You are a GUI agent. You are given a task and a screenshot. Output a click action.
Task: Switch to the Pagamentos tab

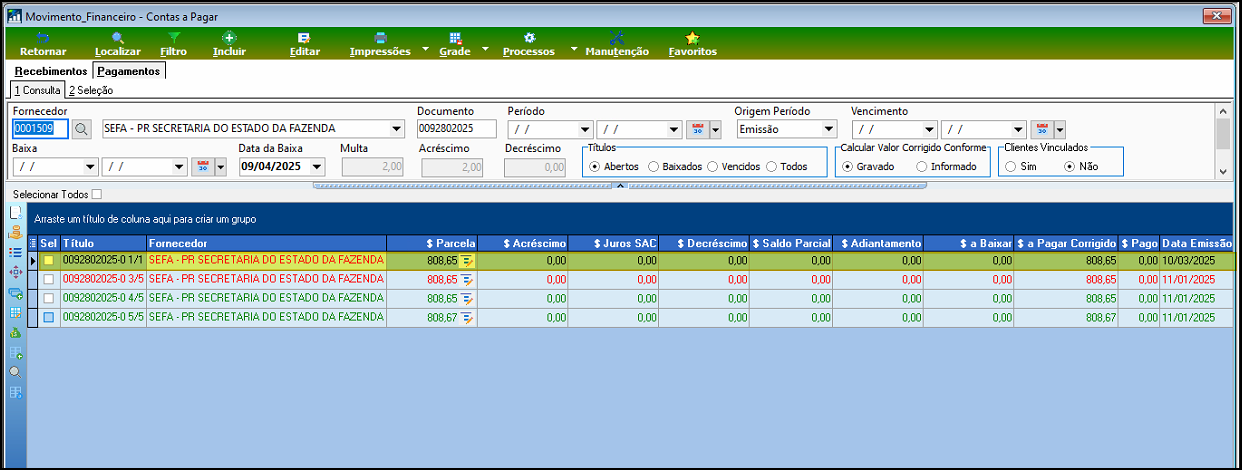[128, 71]
